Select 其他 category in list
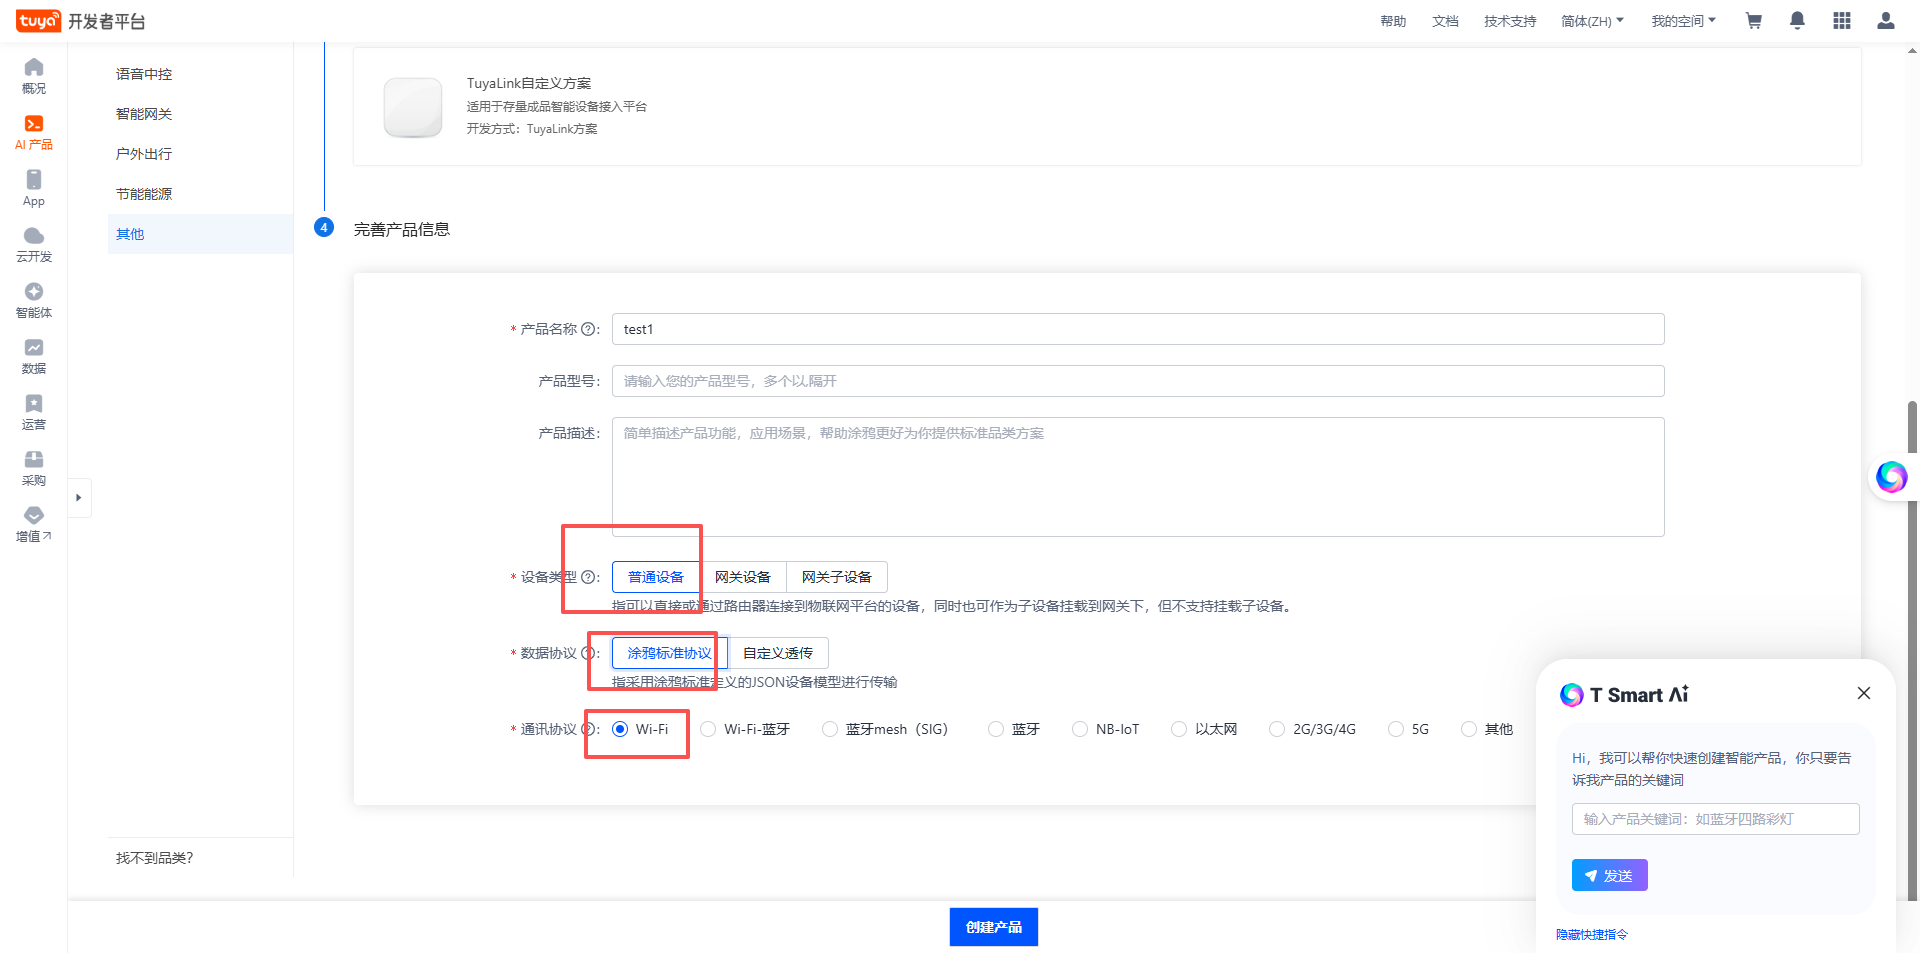The image size is (1920, 953). tap(200, 234)
